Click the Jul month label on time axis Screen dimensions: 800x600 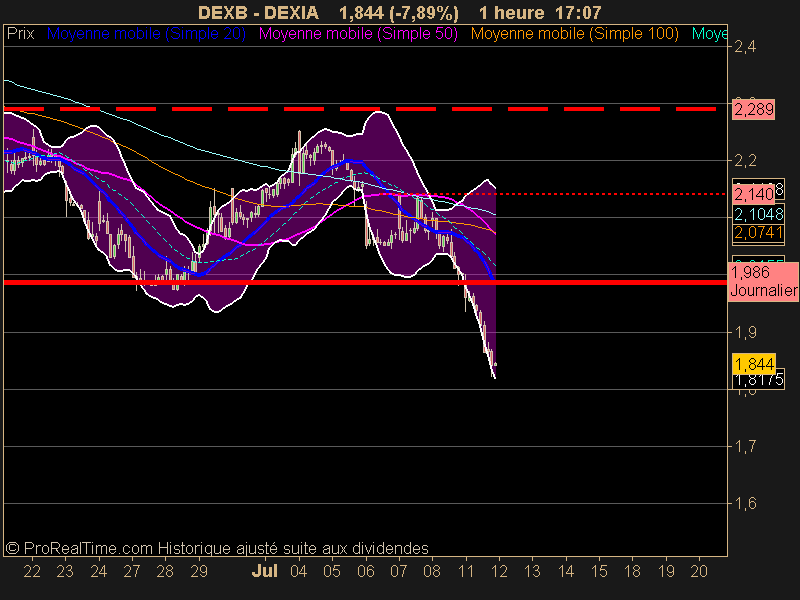pyautogui.click(x=265, y=571)
